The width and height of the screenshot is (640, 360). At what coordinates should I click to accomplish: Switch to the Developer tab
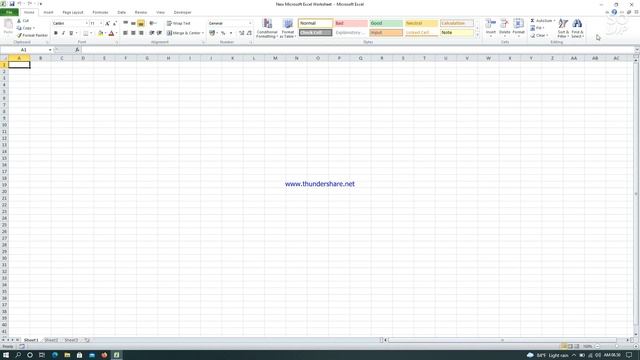pos(182,12)
